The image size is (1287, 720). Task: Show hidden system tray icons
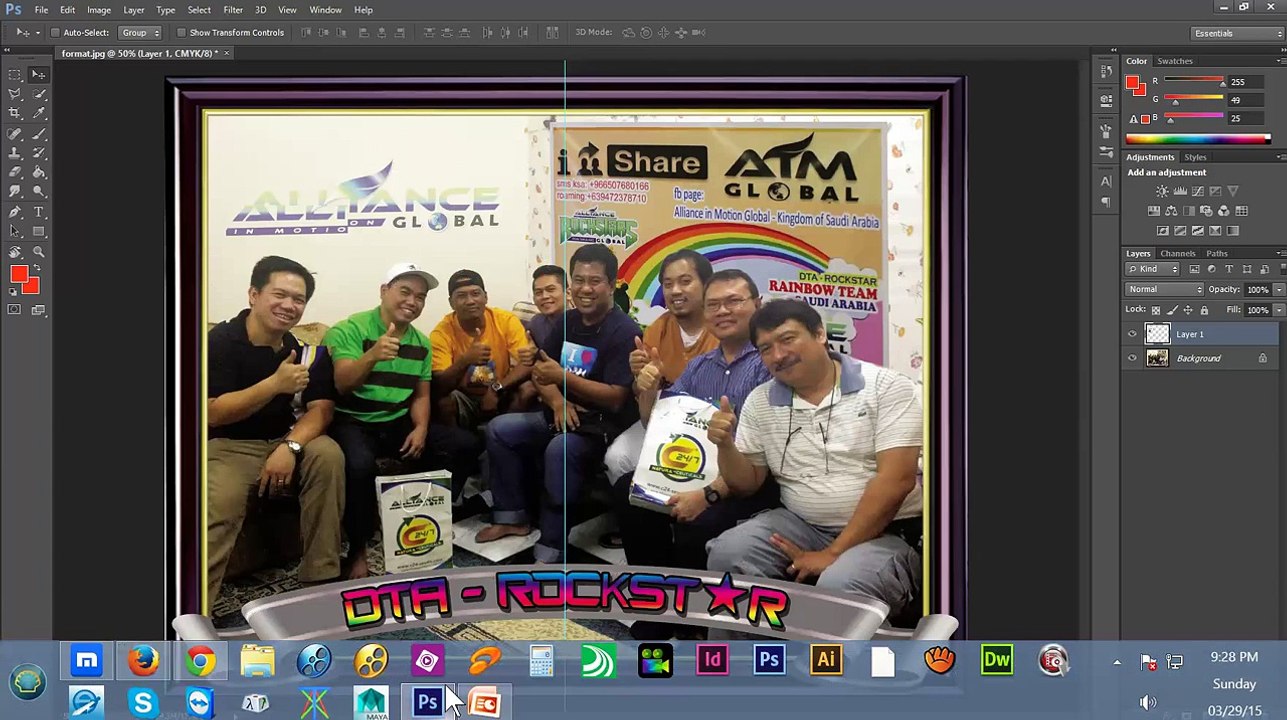point(1117,662)
